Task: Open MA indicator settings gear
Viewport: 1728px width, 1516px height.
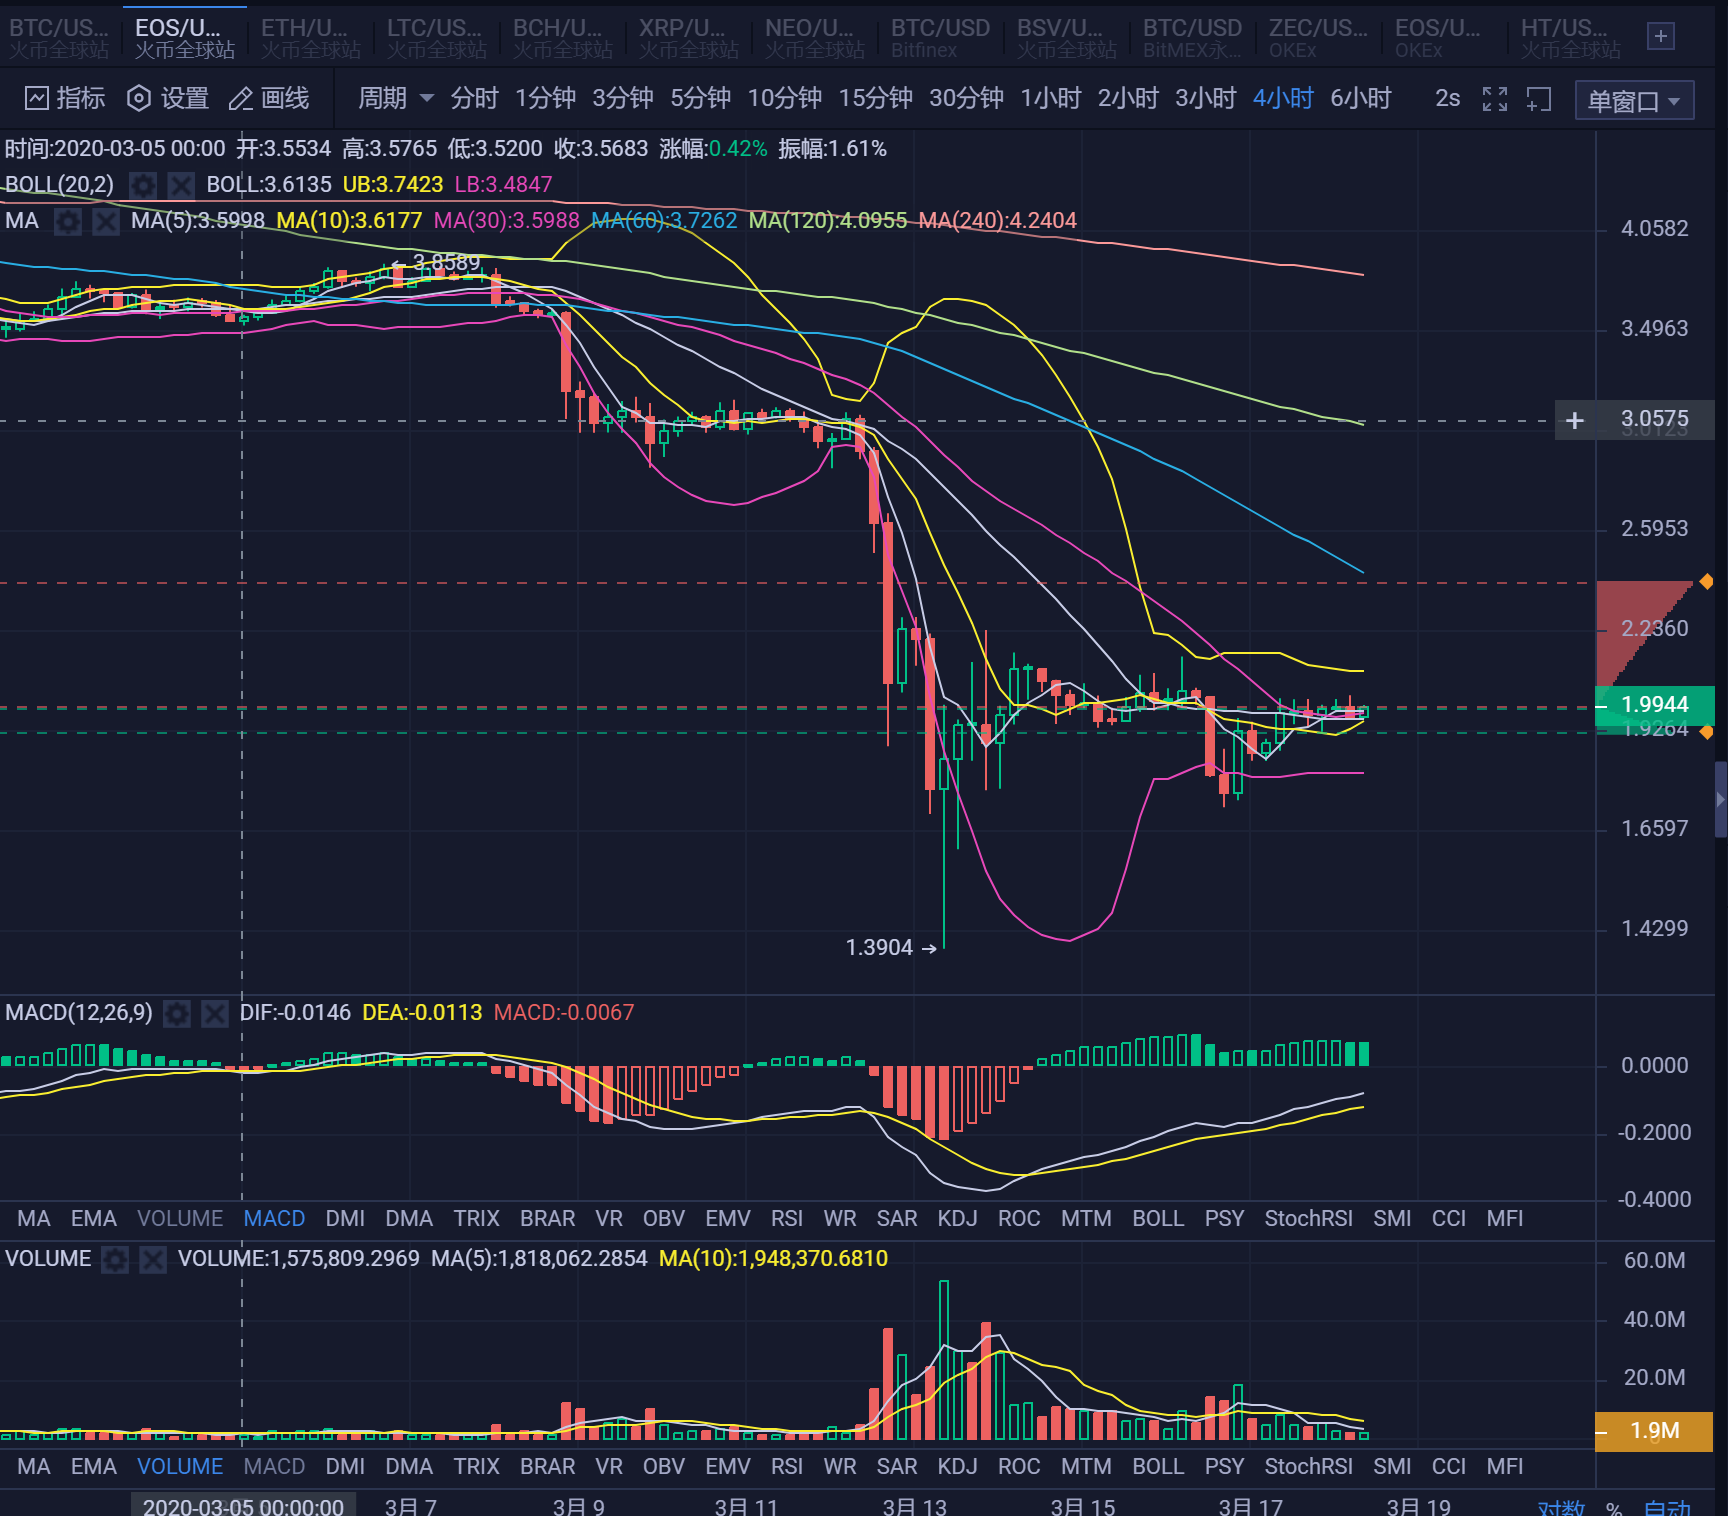Action: [x=68, y=221]
